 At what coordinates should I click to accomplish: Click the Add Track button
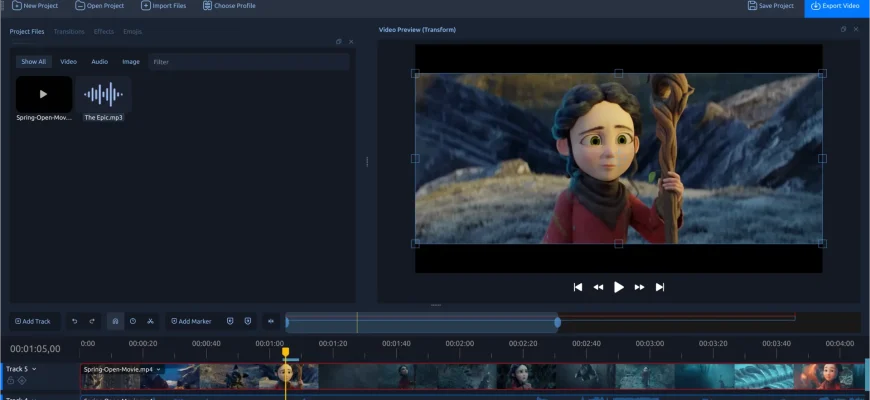tap(35, 321)
